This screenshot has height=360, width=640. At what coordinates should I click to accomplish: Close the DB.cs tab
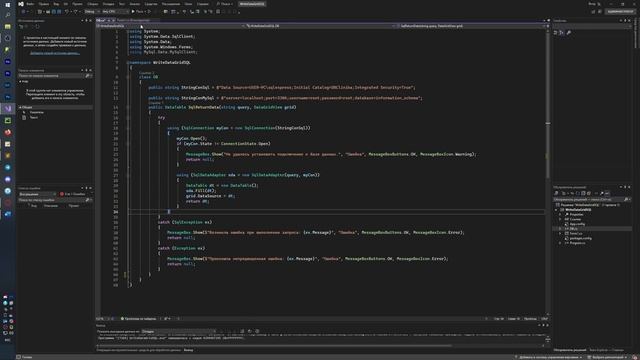pyautogui.click(x=113, y=20)
